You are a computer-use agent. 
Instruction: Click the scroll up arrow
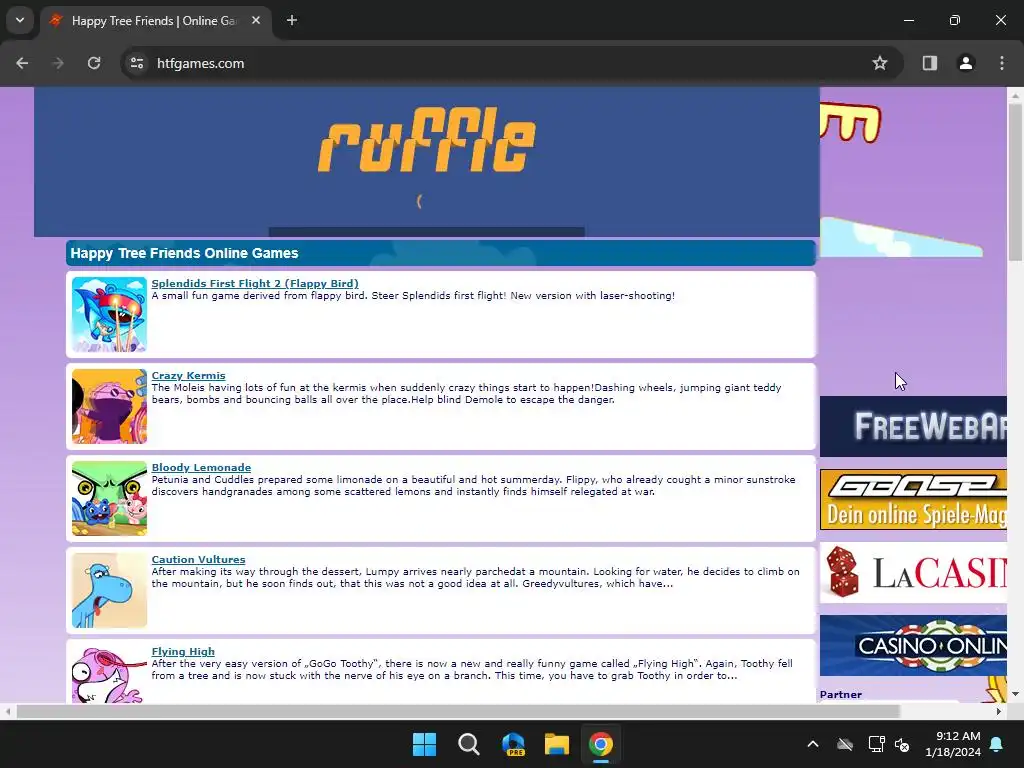click(1015, 95)
